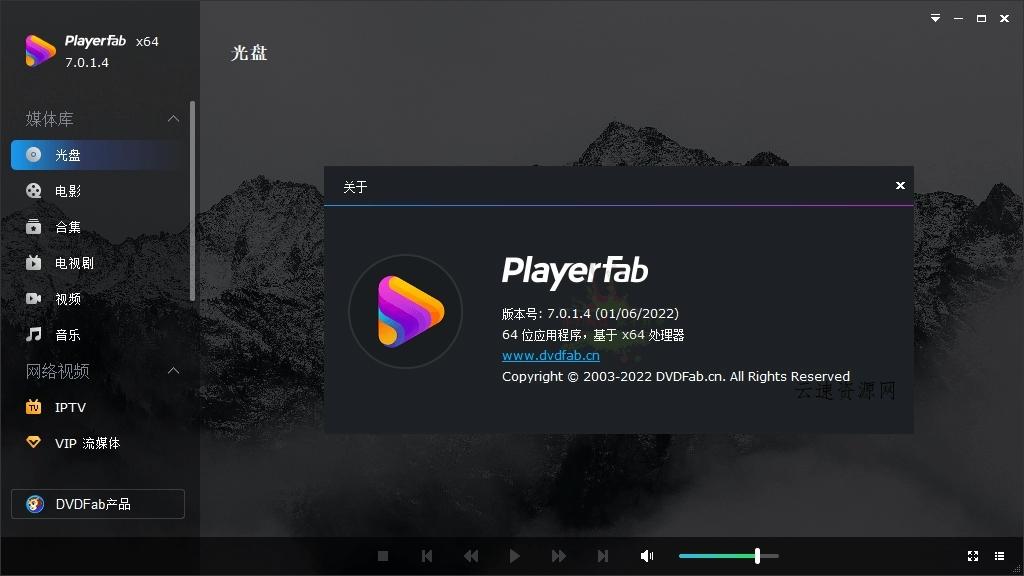This screenshot has height=576, width=1024.
Task: Open the 合集 collections section
Action: (67, 227)
